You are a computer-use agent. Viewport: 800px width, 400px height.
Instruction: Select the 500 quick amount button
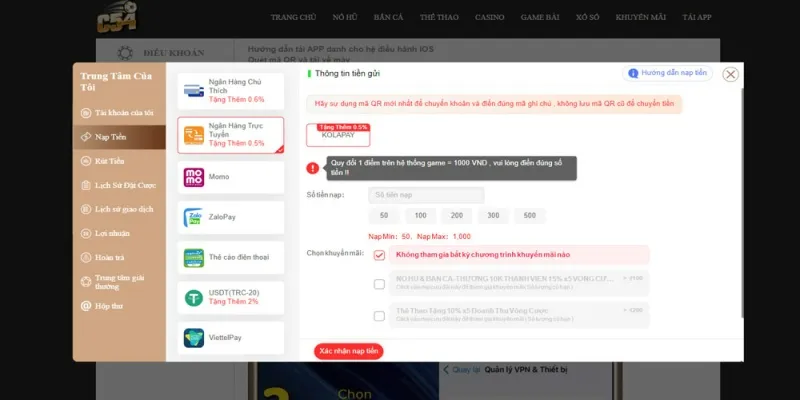click(x=530, y=216)
